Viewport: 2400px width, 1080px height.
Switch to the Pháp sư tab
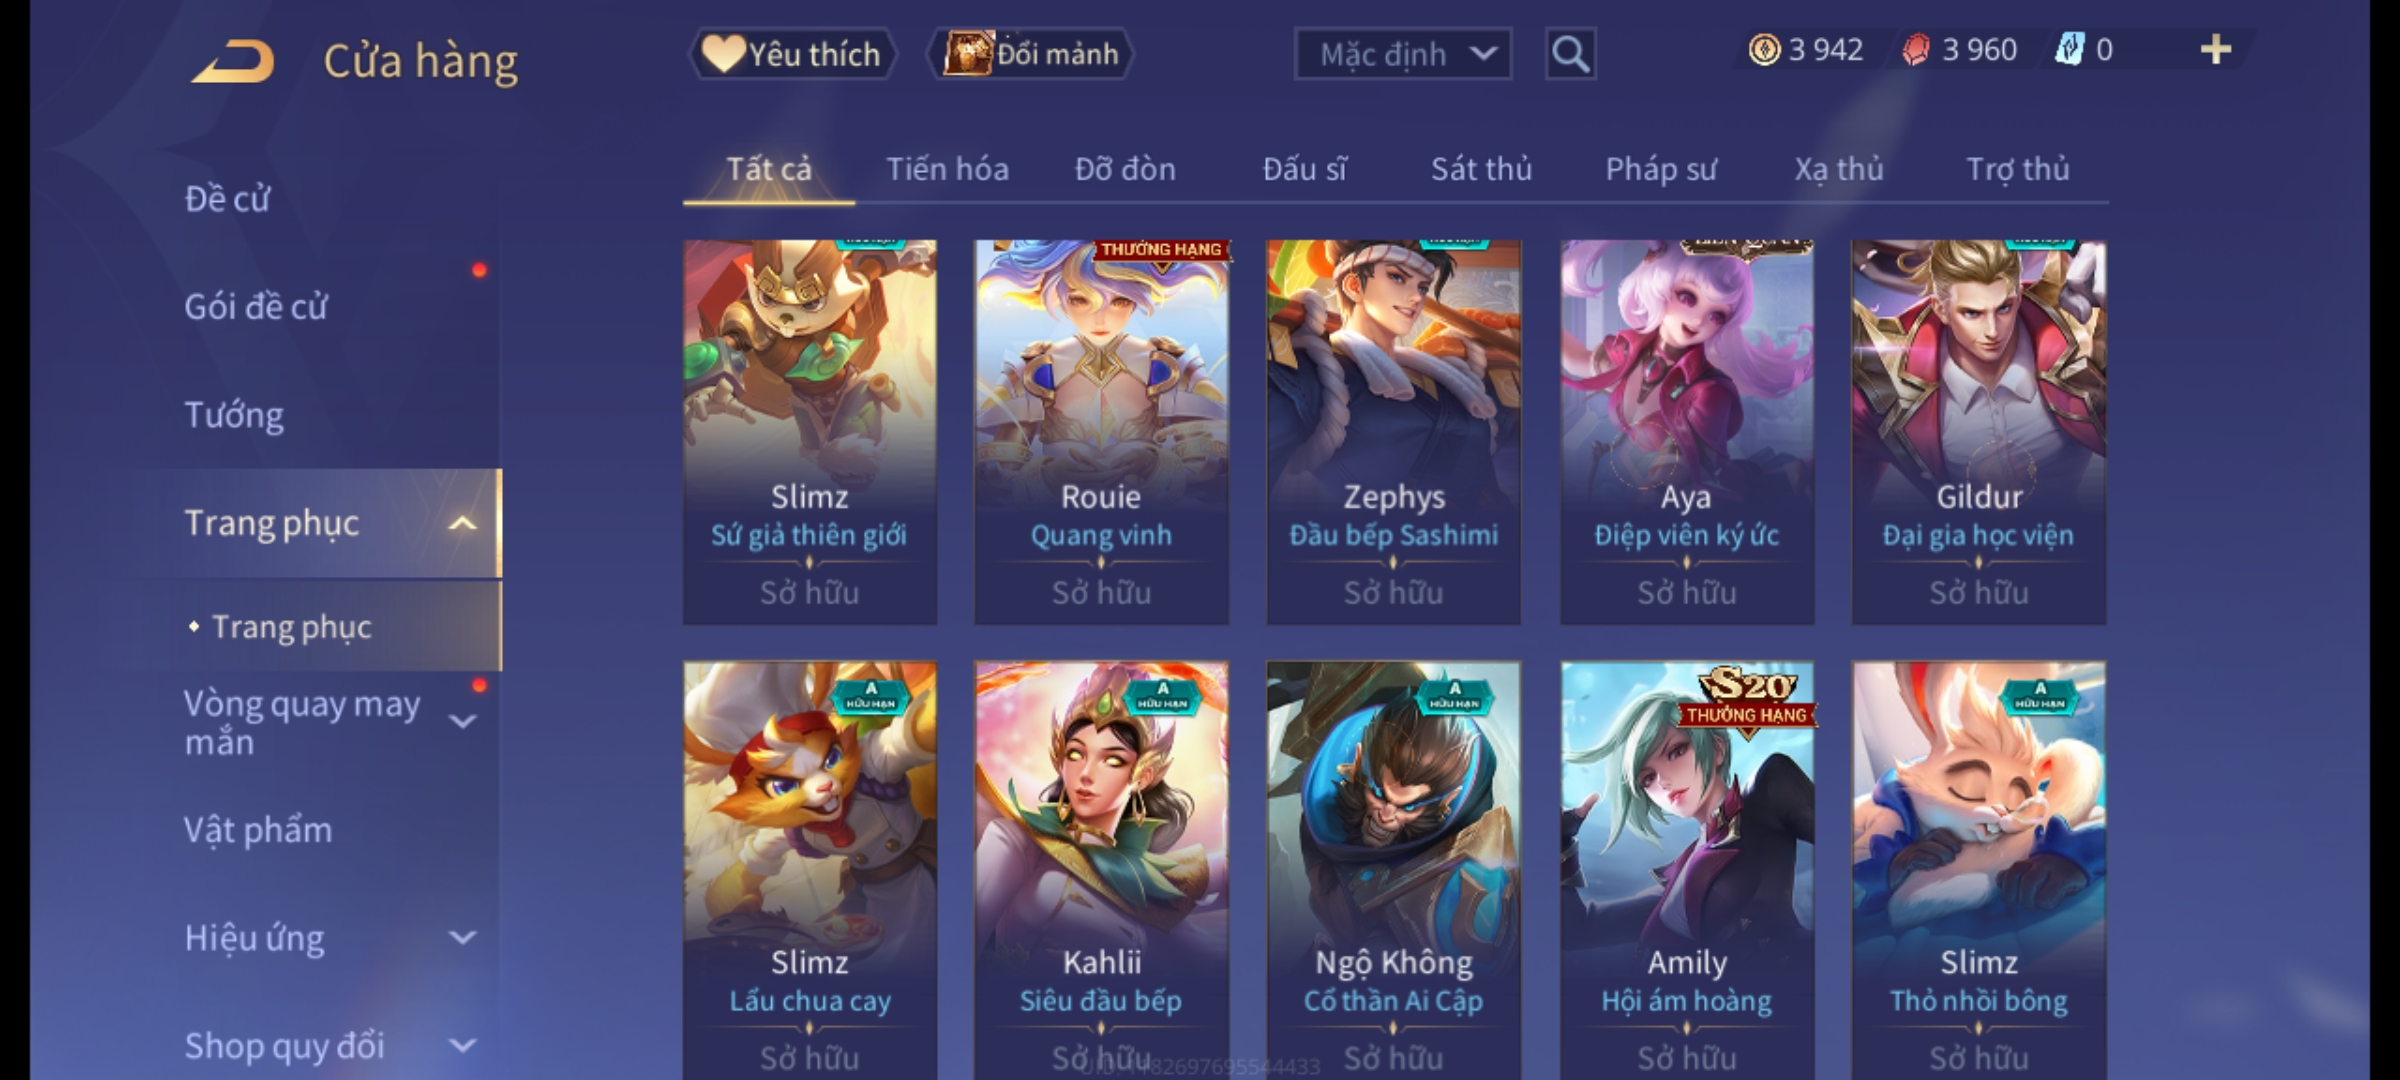coord(1660,169)
